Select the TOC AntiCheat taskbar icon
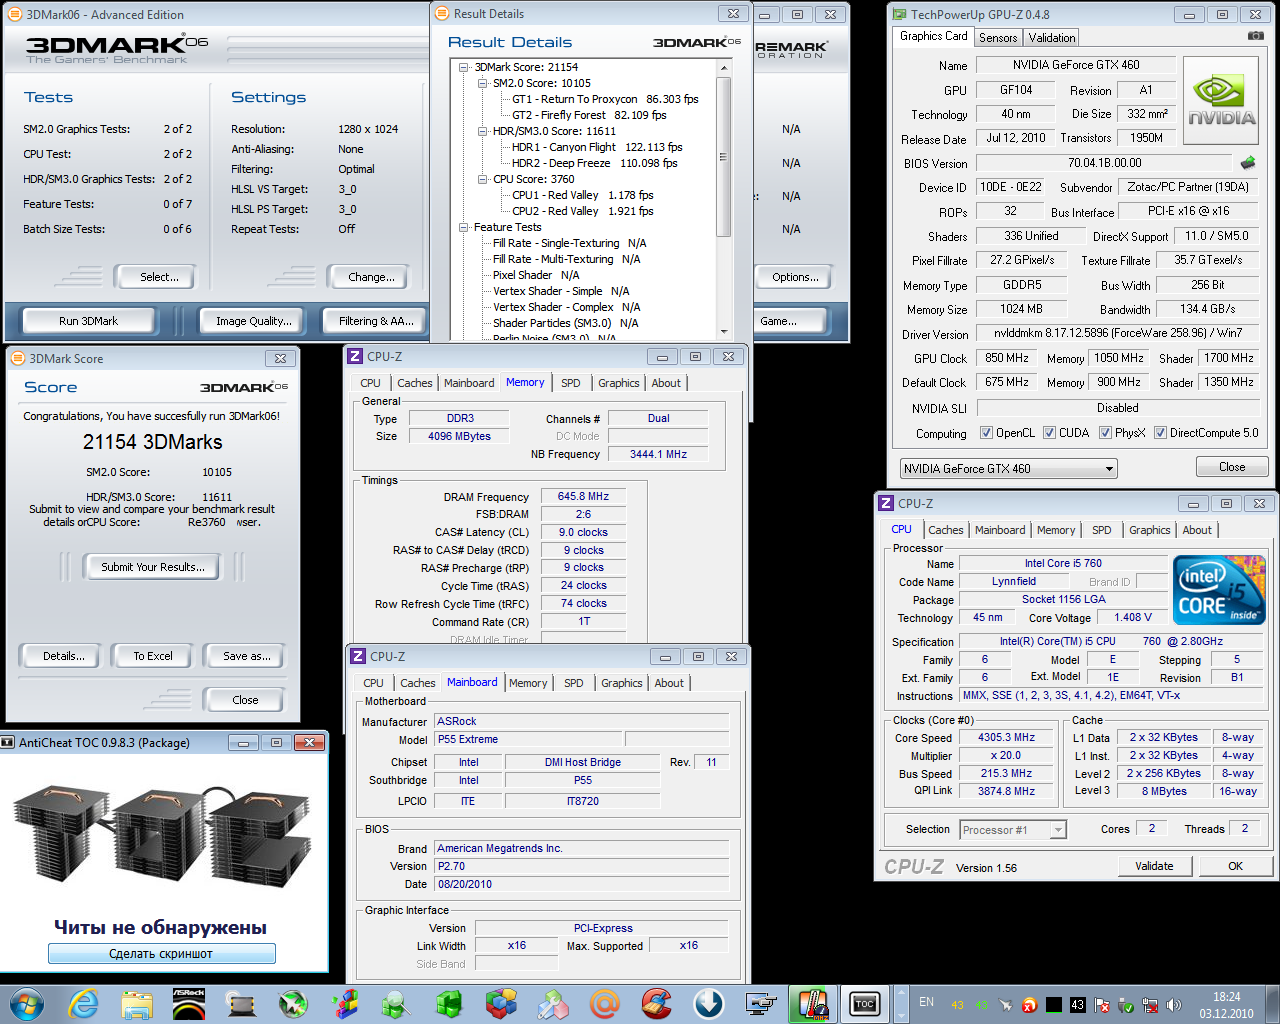This screenshot has height=1024, width=1280. [x=865, y=1003]
